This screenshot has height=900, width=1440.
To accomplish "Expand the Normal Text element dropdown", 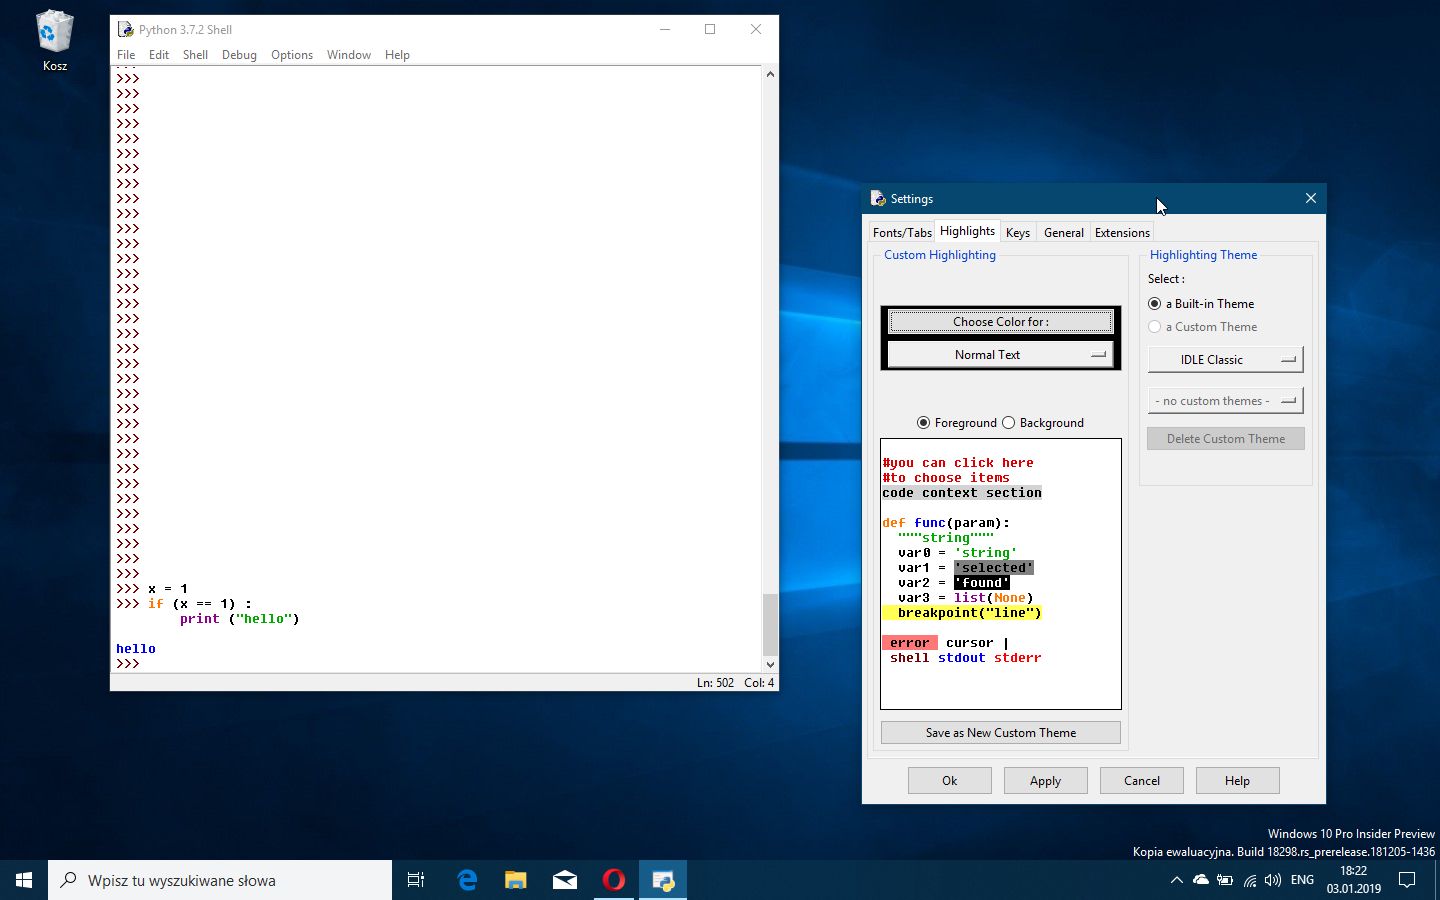I will click(1000, 355).
